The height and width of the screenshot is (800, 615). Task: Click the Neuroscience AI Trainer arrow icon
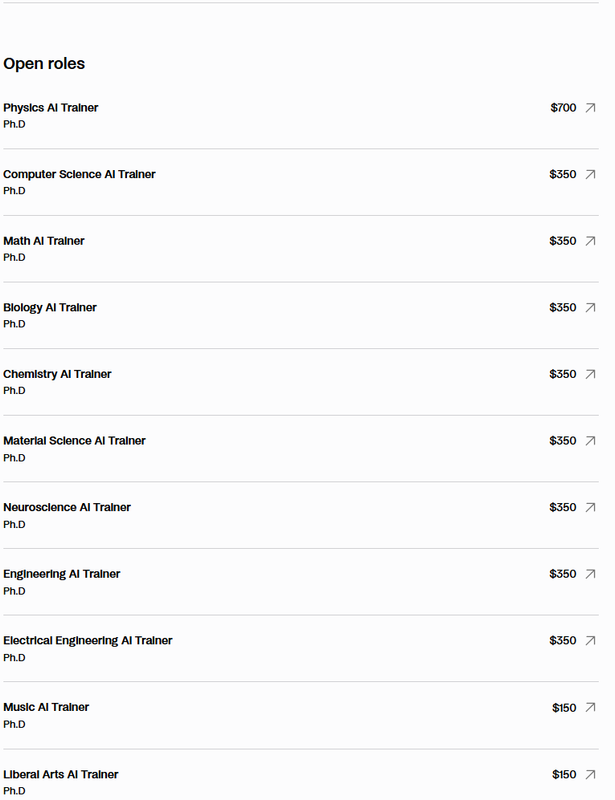click(590, 507)
